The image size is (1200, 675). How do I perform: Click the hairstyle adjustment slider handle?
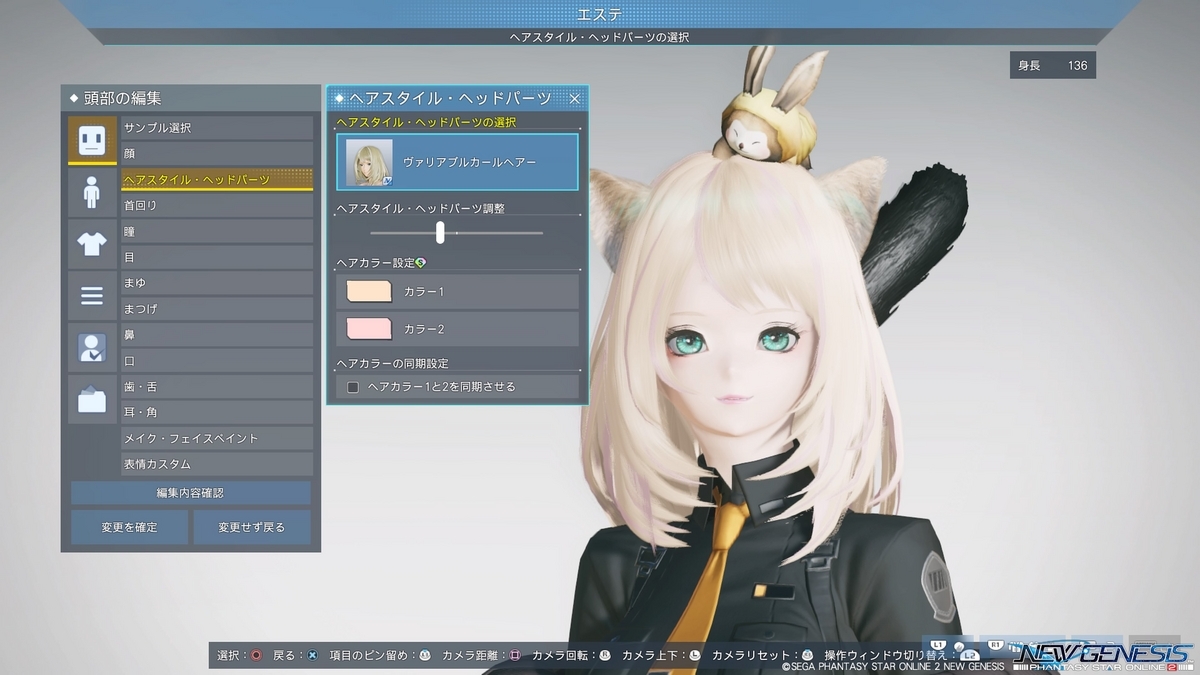pos(440,232)
